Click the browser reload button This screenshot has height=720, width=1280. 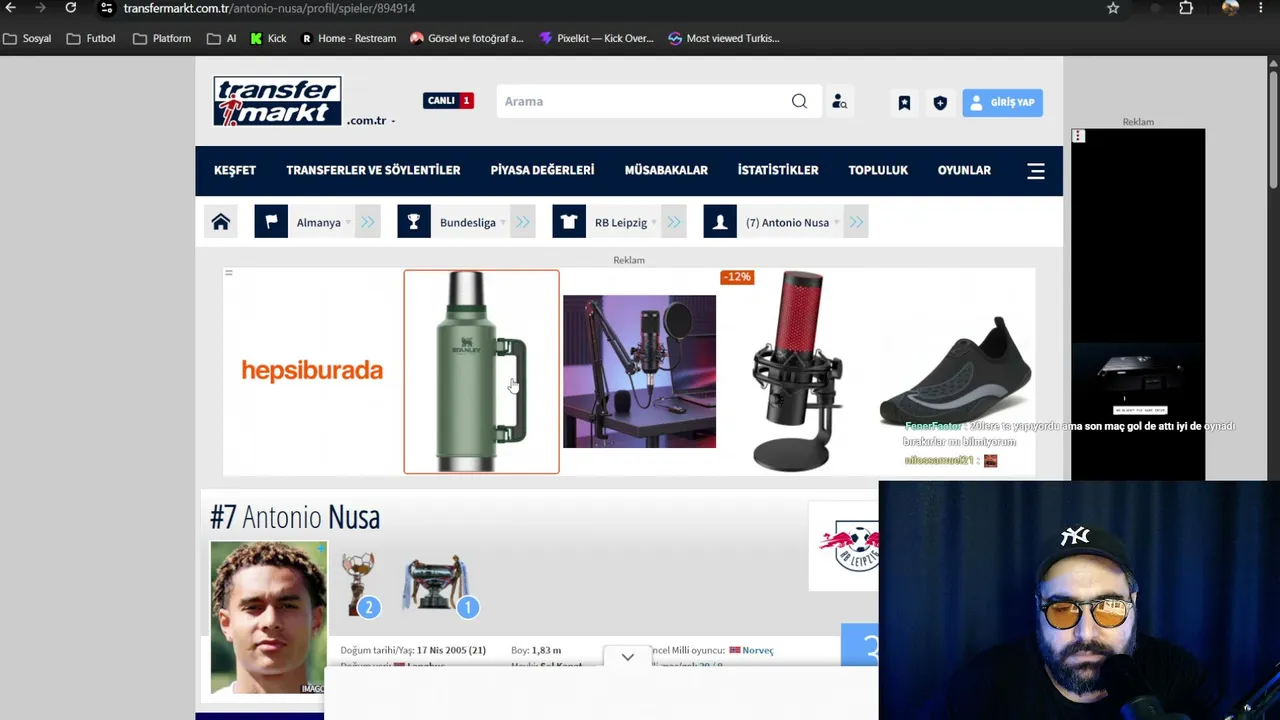point(70,8)
